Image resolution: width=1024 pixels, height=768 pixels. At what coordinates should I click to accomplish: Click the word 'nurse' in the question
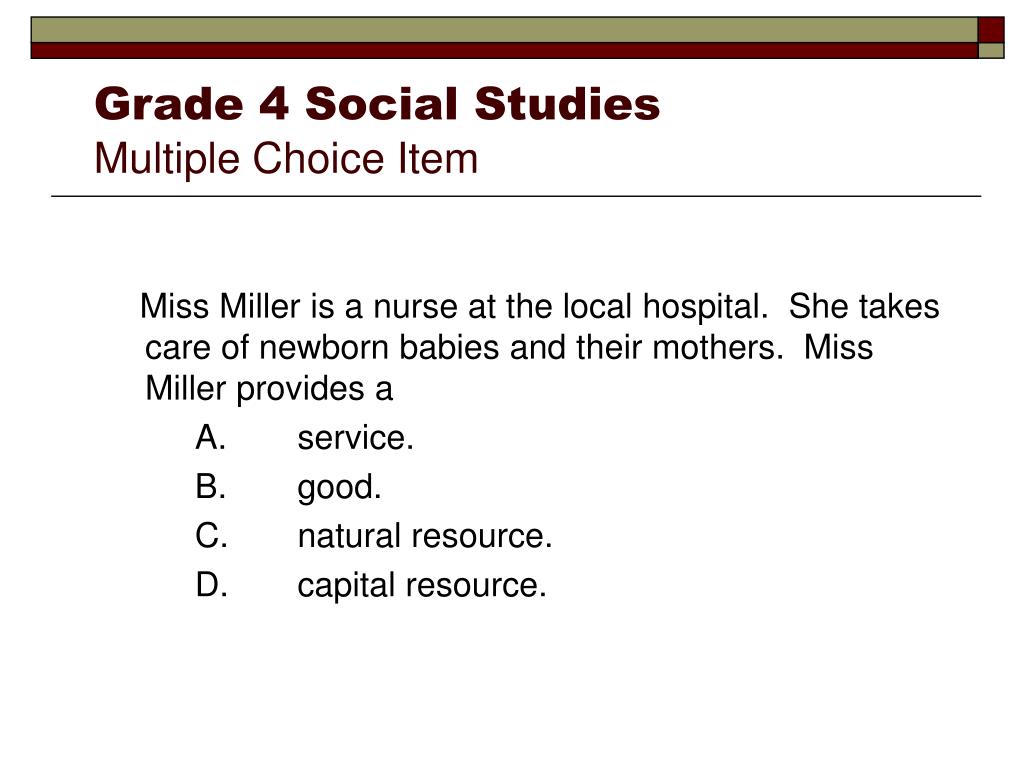coord(415,307)
